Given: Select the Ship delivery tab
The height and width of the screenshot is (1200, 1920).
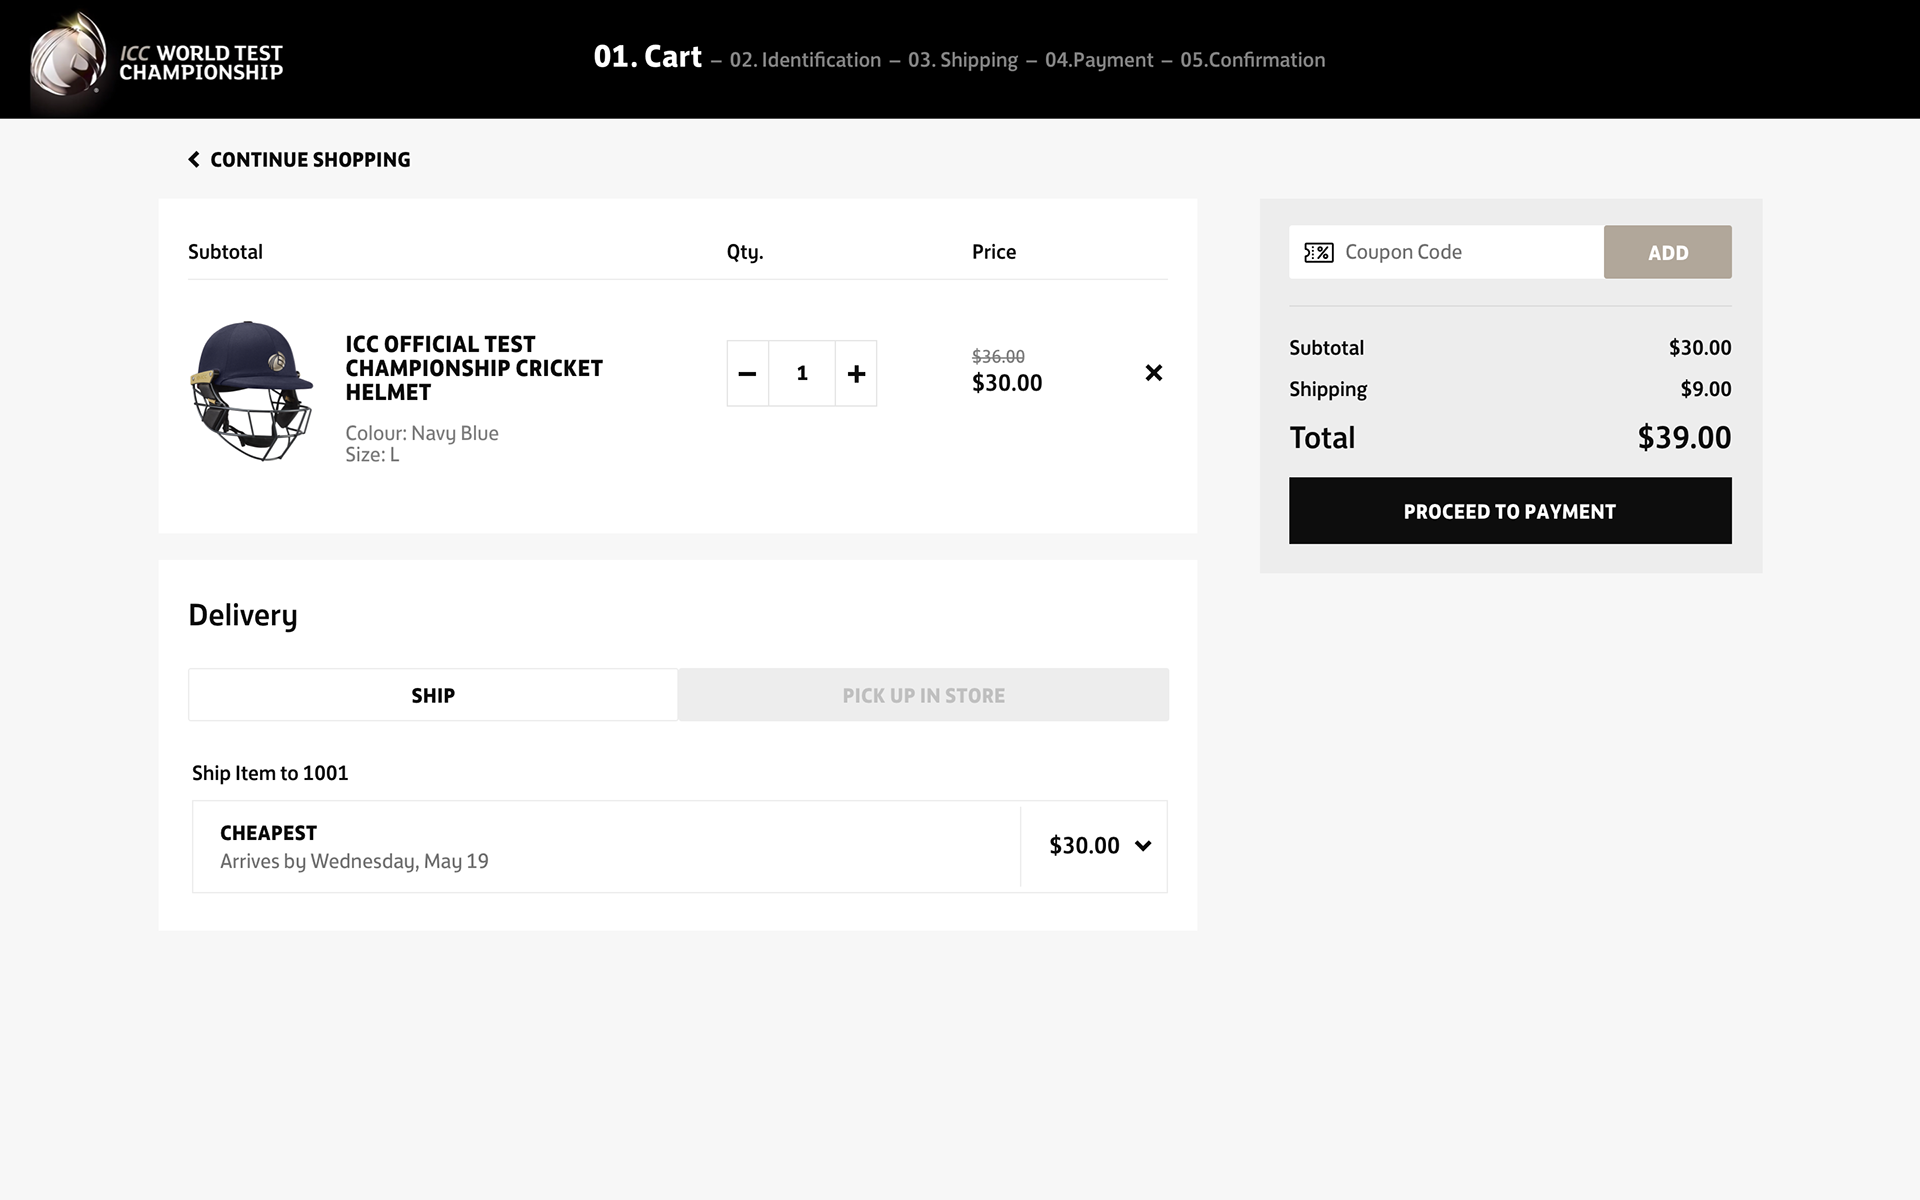Looking at the screenshot, I should pyautogui.click(x=433, y=695).
